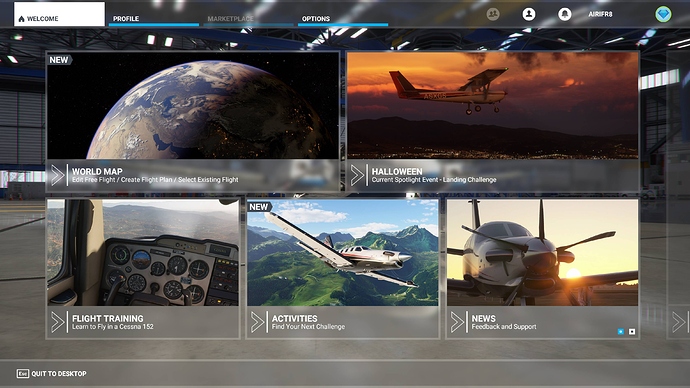Click the user profile avatar icon

pyautogui.click(x=529, y=14)
